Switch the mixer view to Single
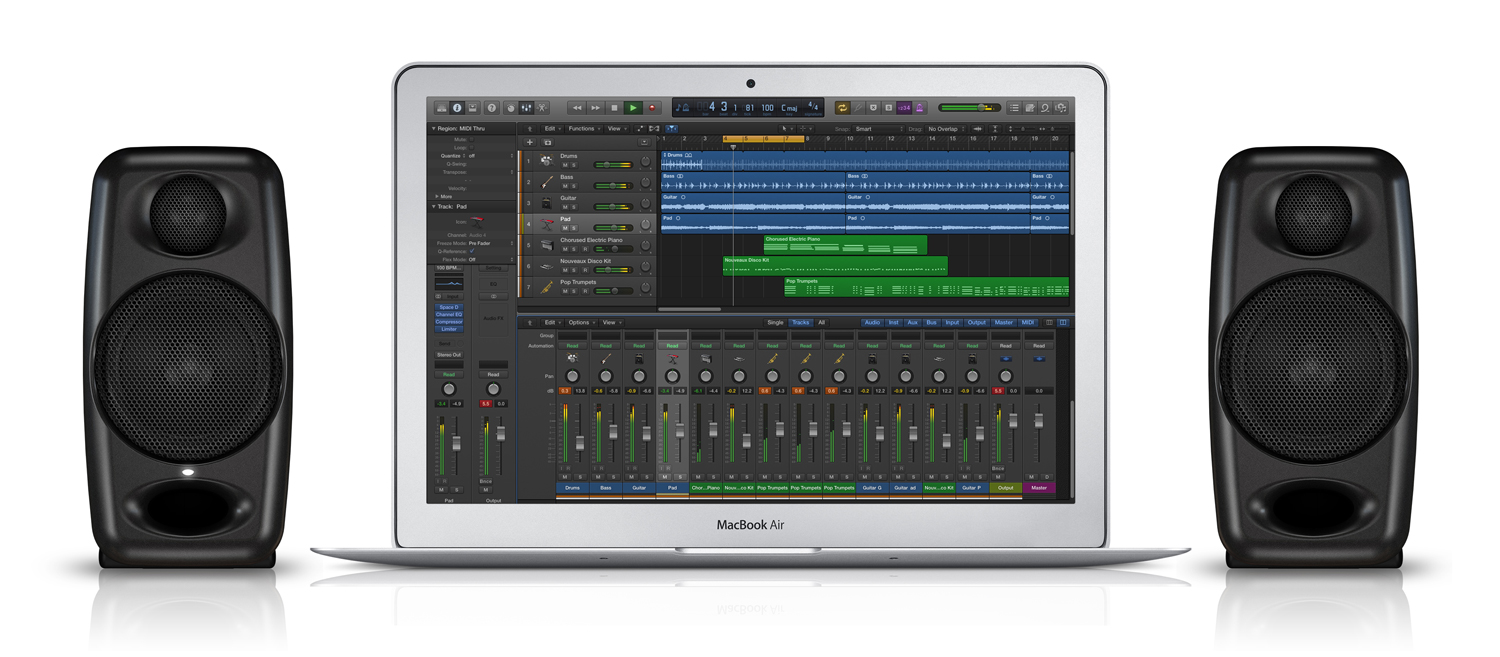This screenshot has height=657, width=1500. tap(775, 323)
